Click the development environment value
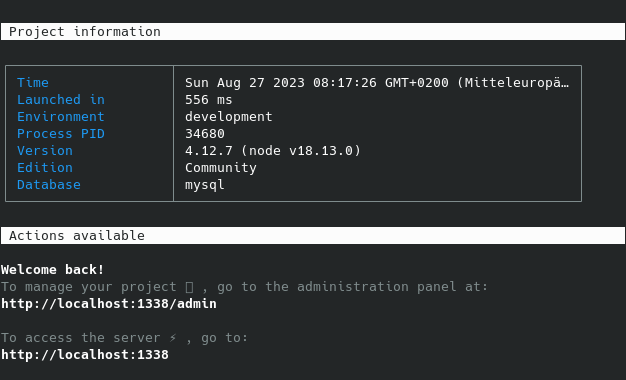Image resolution: width=626 pixels, height=380 pixels. 228,117
